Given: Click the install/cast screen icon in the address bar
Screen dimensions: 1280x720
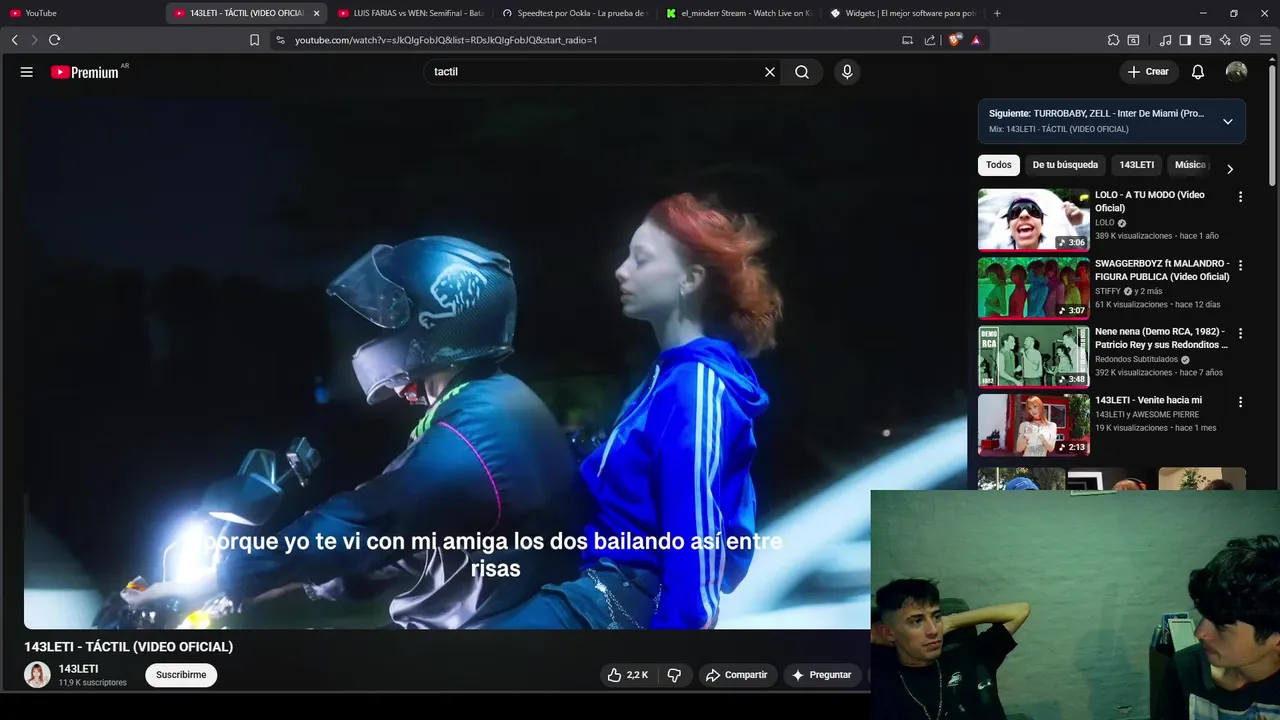Looking at the screenshot, I should [x=907, y=40].
